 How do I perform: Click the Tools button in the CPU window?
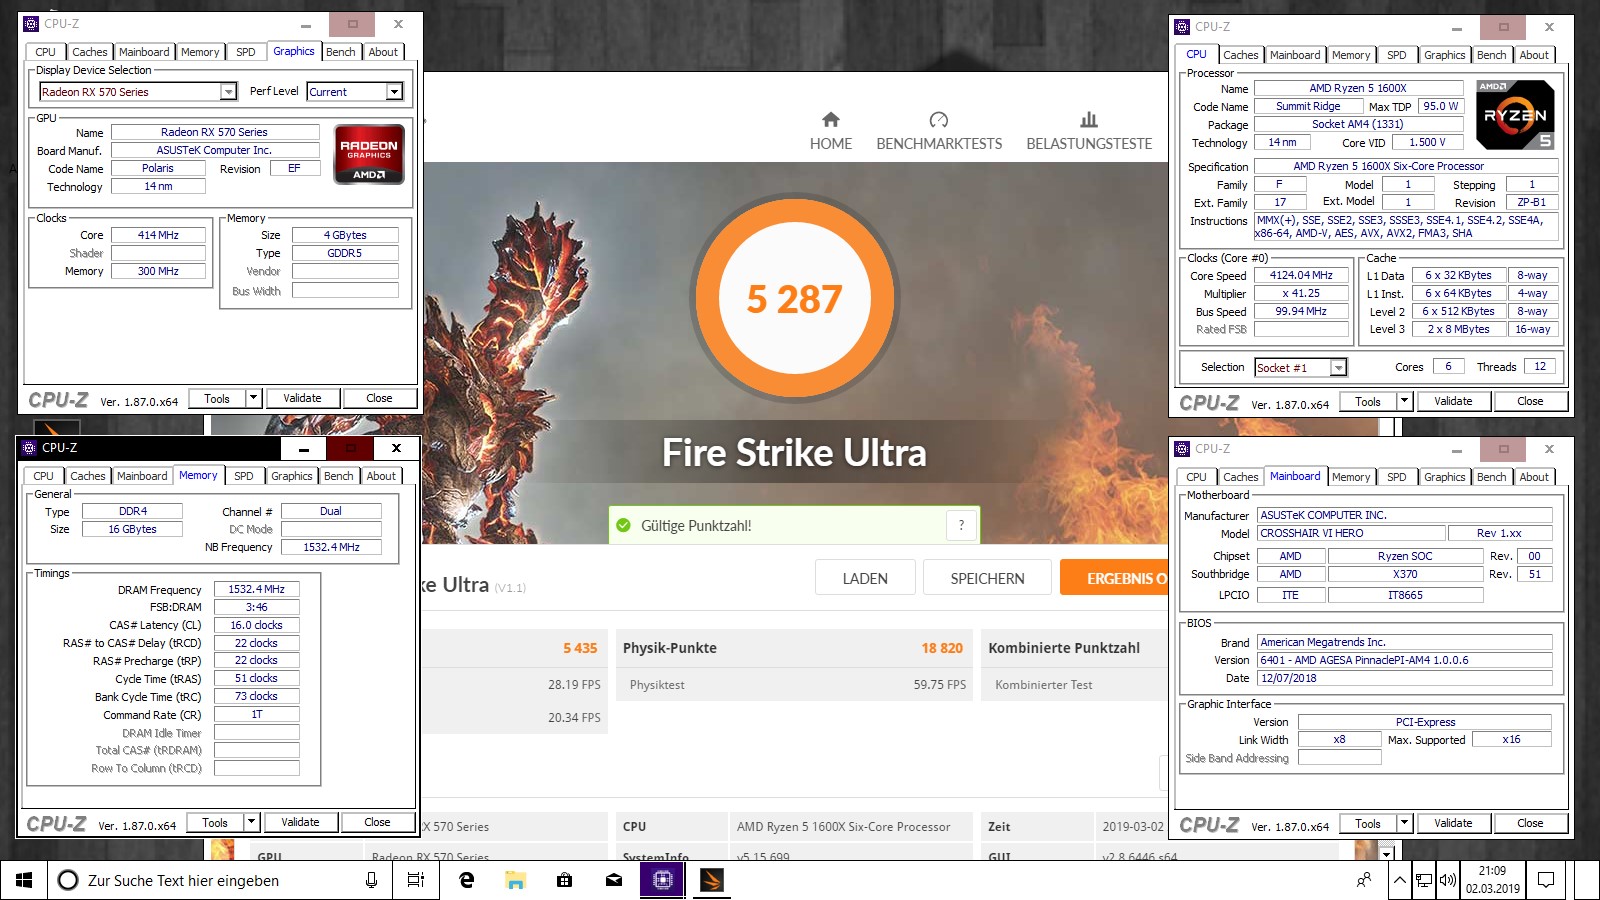(1368, 401)
